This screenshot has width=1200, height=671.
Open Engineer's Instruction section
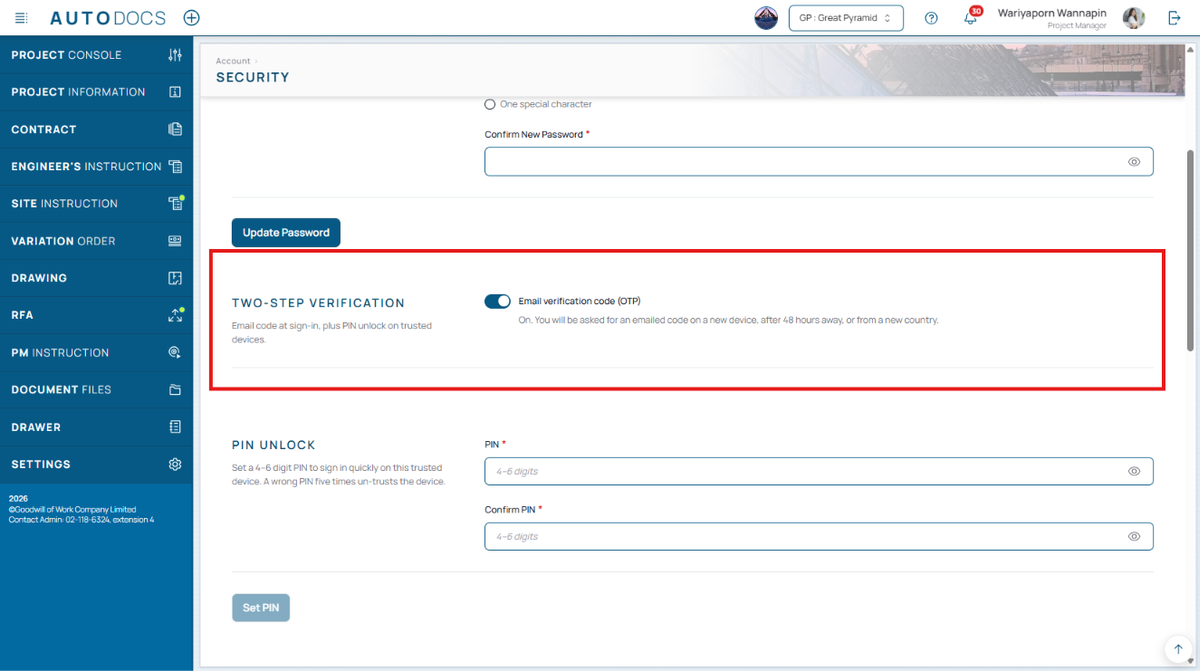pyautogui.click(x=96, y=166)
